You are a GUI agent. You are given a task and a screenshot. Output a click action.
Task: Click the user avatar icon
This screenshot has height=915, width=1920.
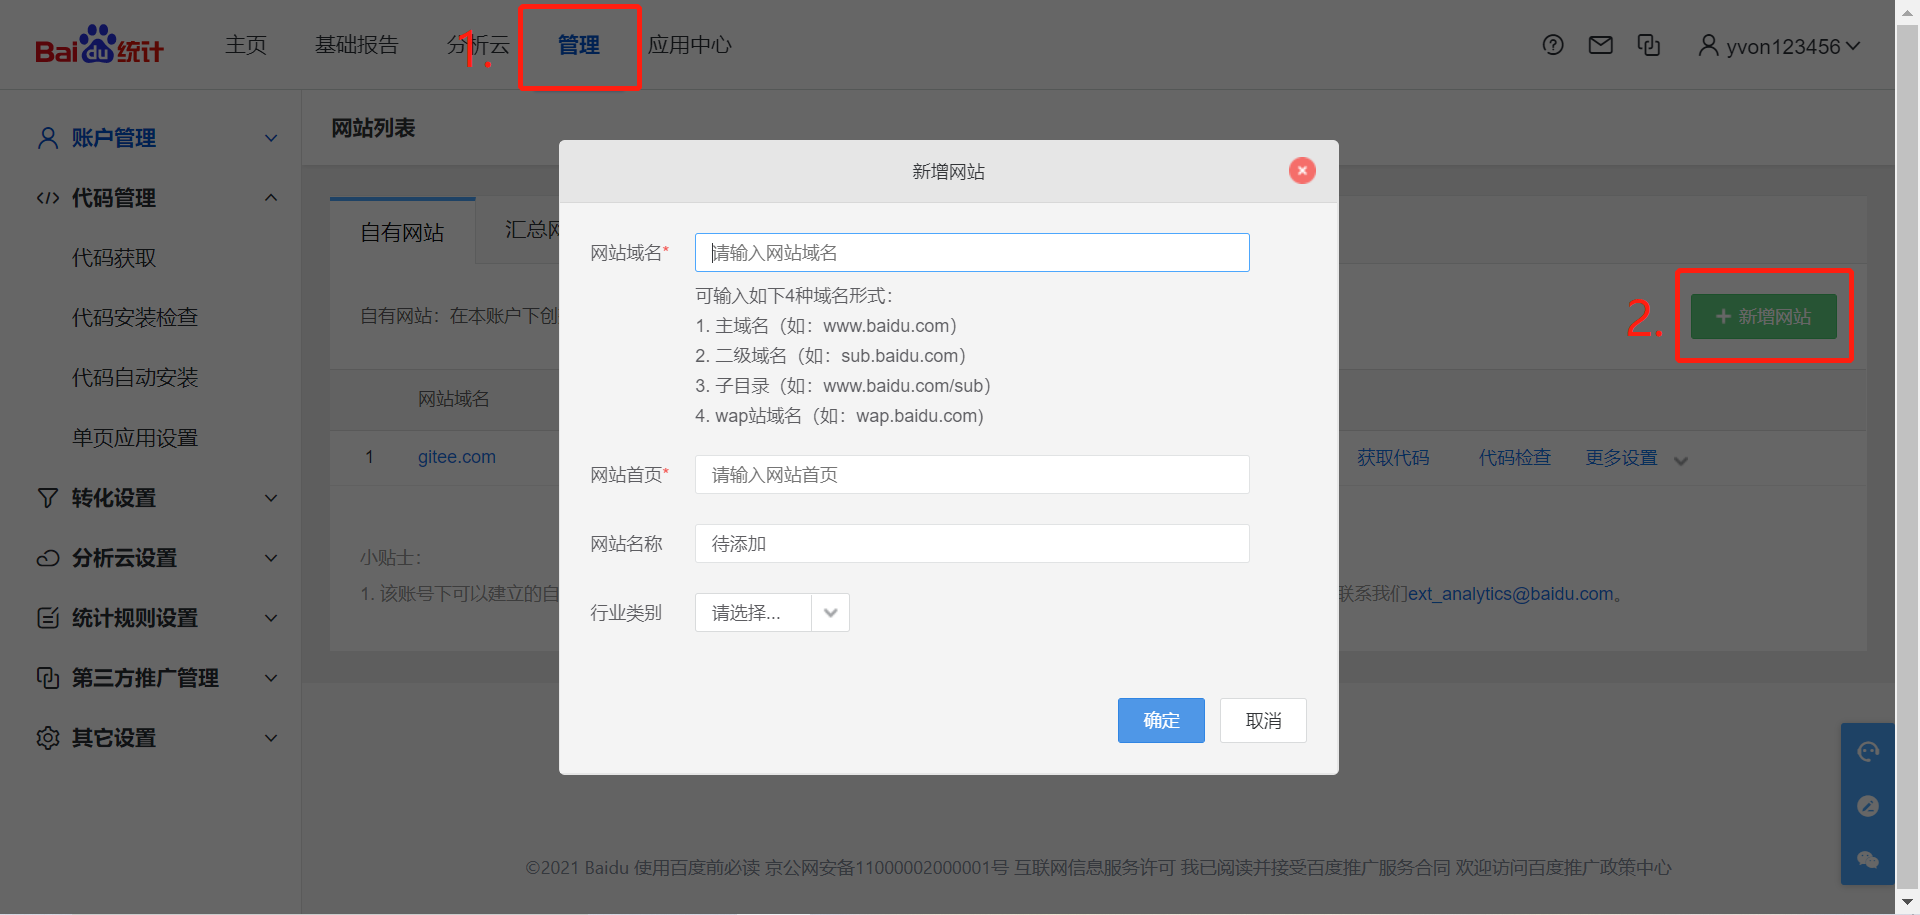point(1708,46)
